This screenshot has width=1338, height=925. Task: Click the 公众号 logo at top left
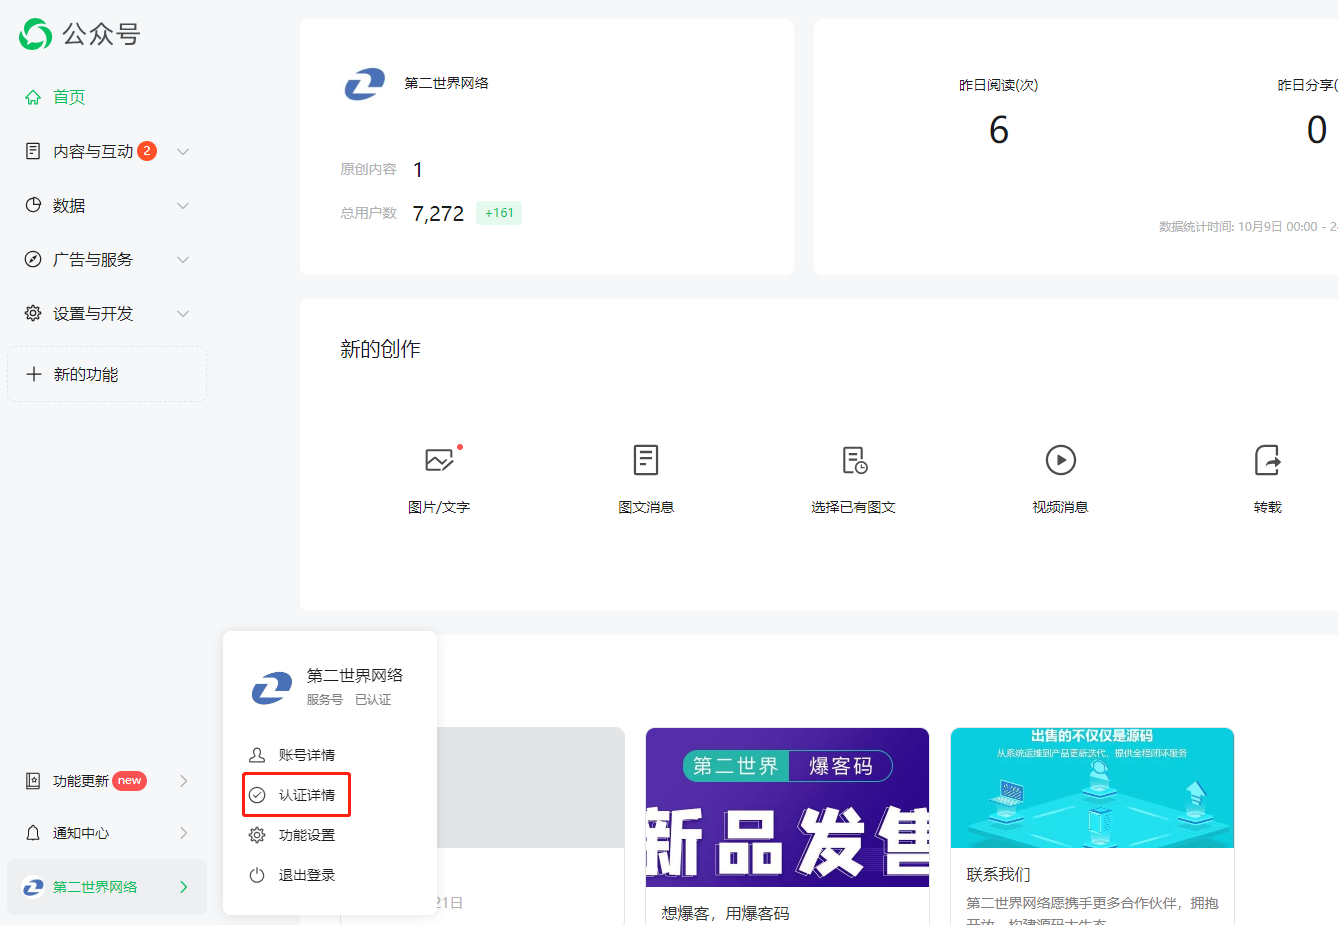coord(36,34)
